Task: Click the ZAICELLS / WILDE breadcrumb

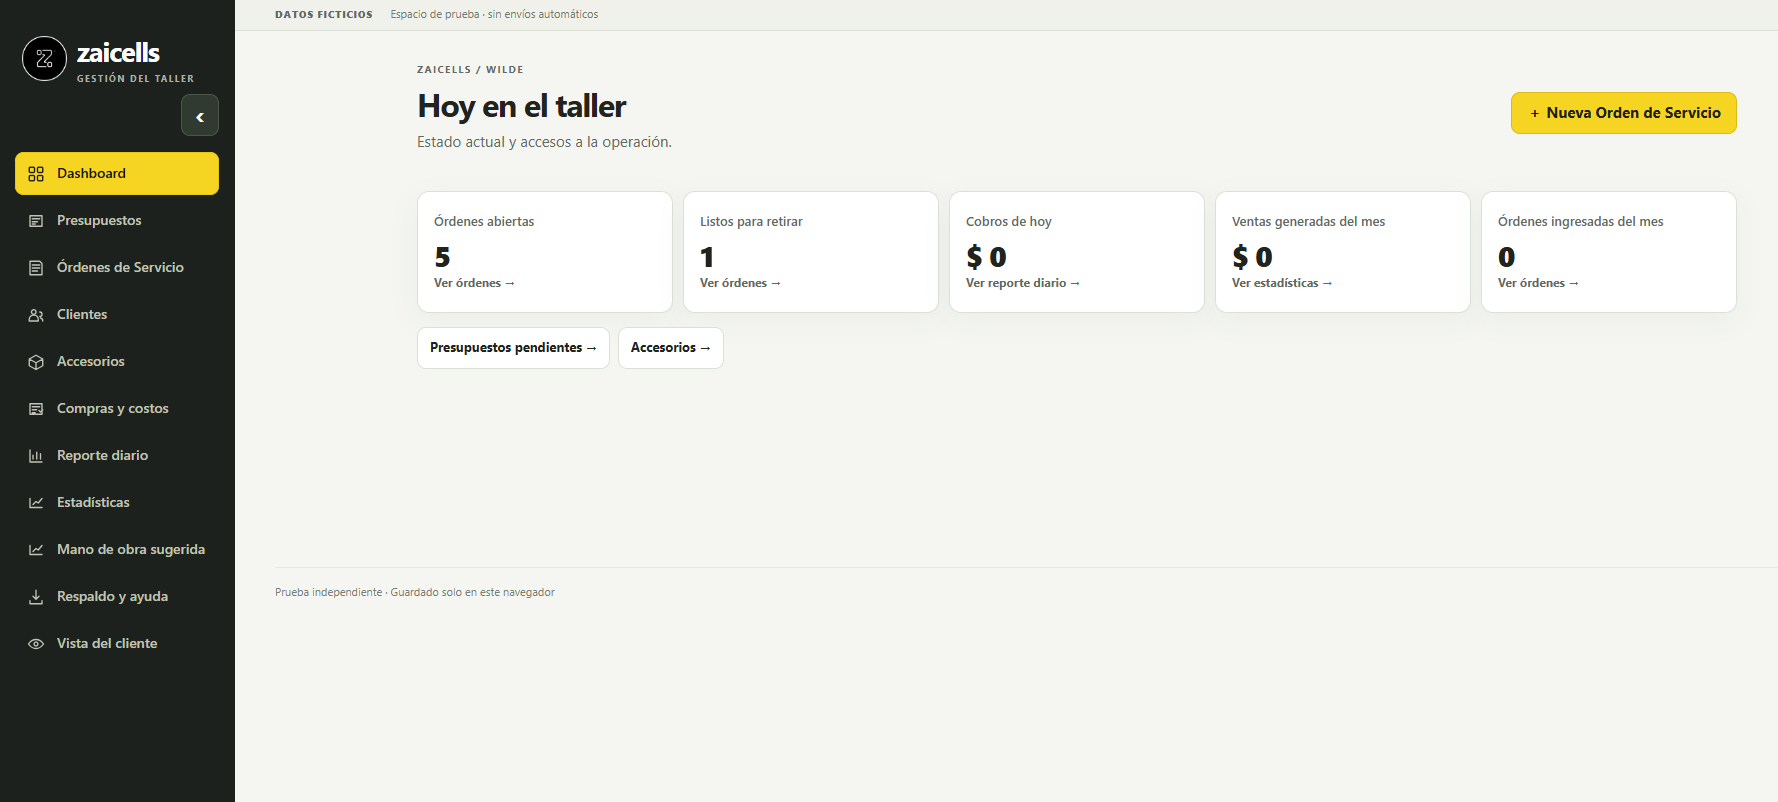Action: pos(470,70)
